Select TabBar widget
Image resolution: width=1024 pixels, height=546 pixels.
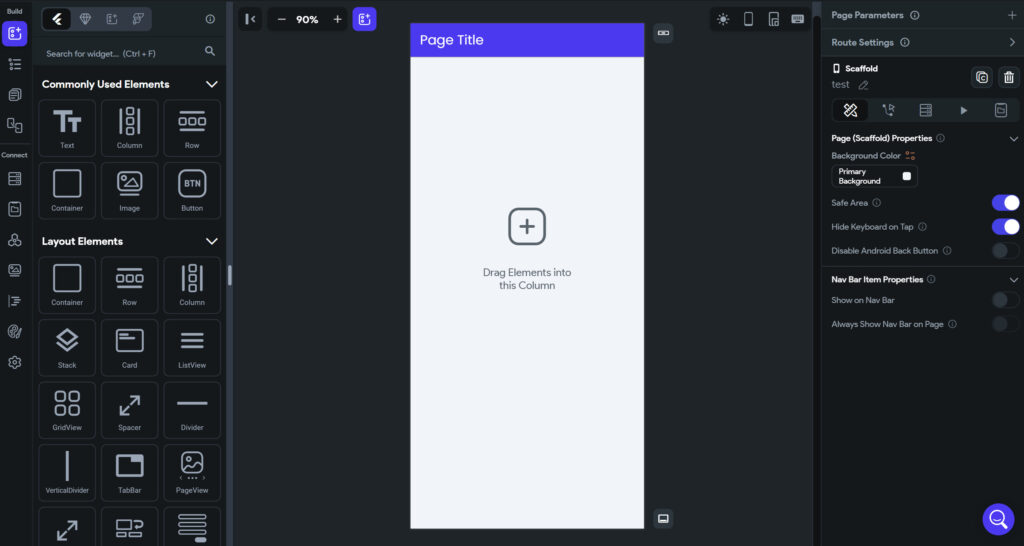(x=129, y=473)
